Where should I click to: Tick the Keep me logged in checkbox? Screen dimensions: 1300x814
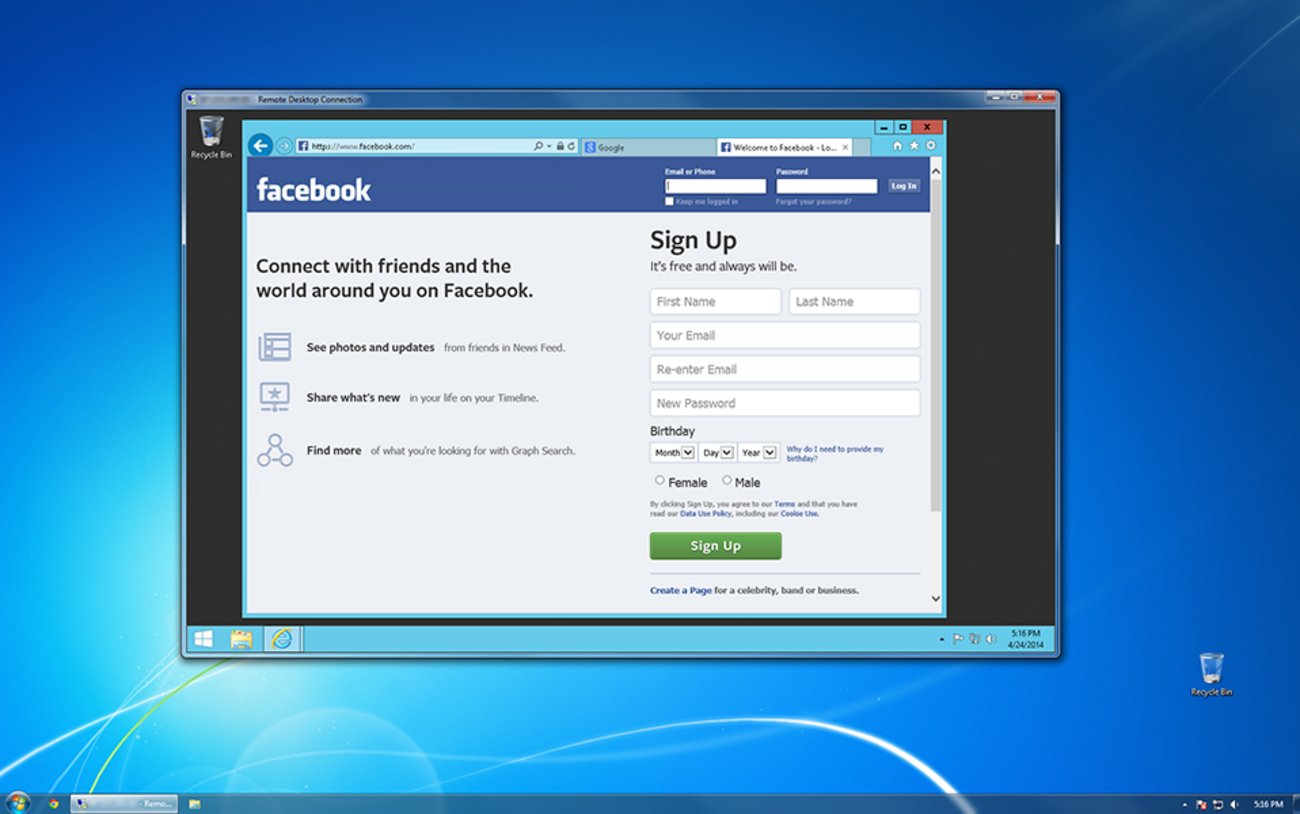click(x=669, y=201)
